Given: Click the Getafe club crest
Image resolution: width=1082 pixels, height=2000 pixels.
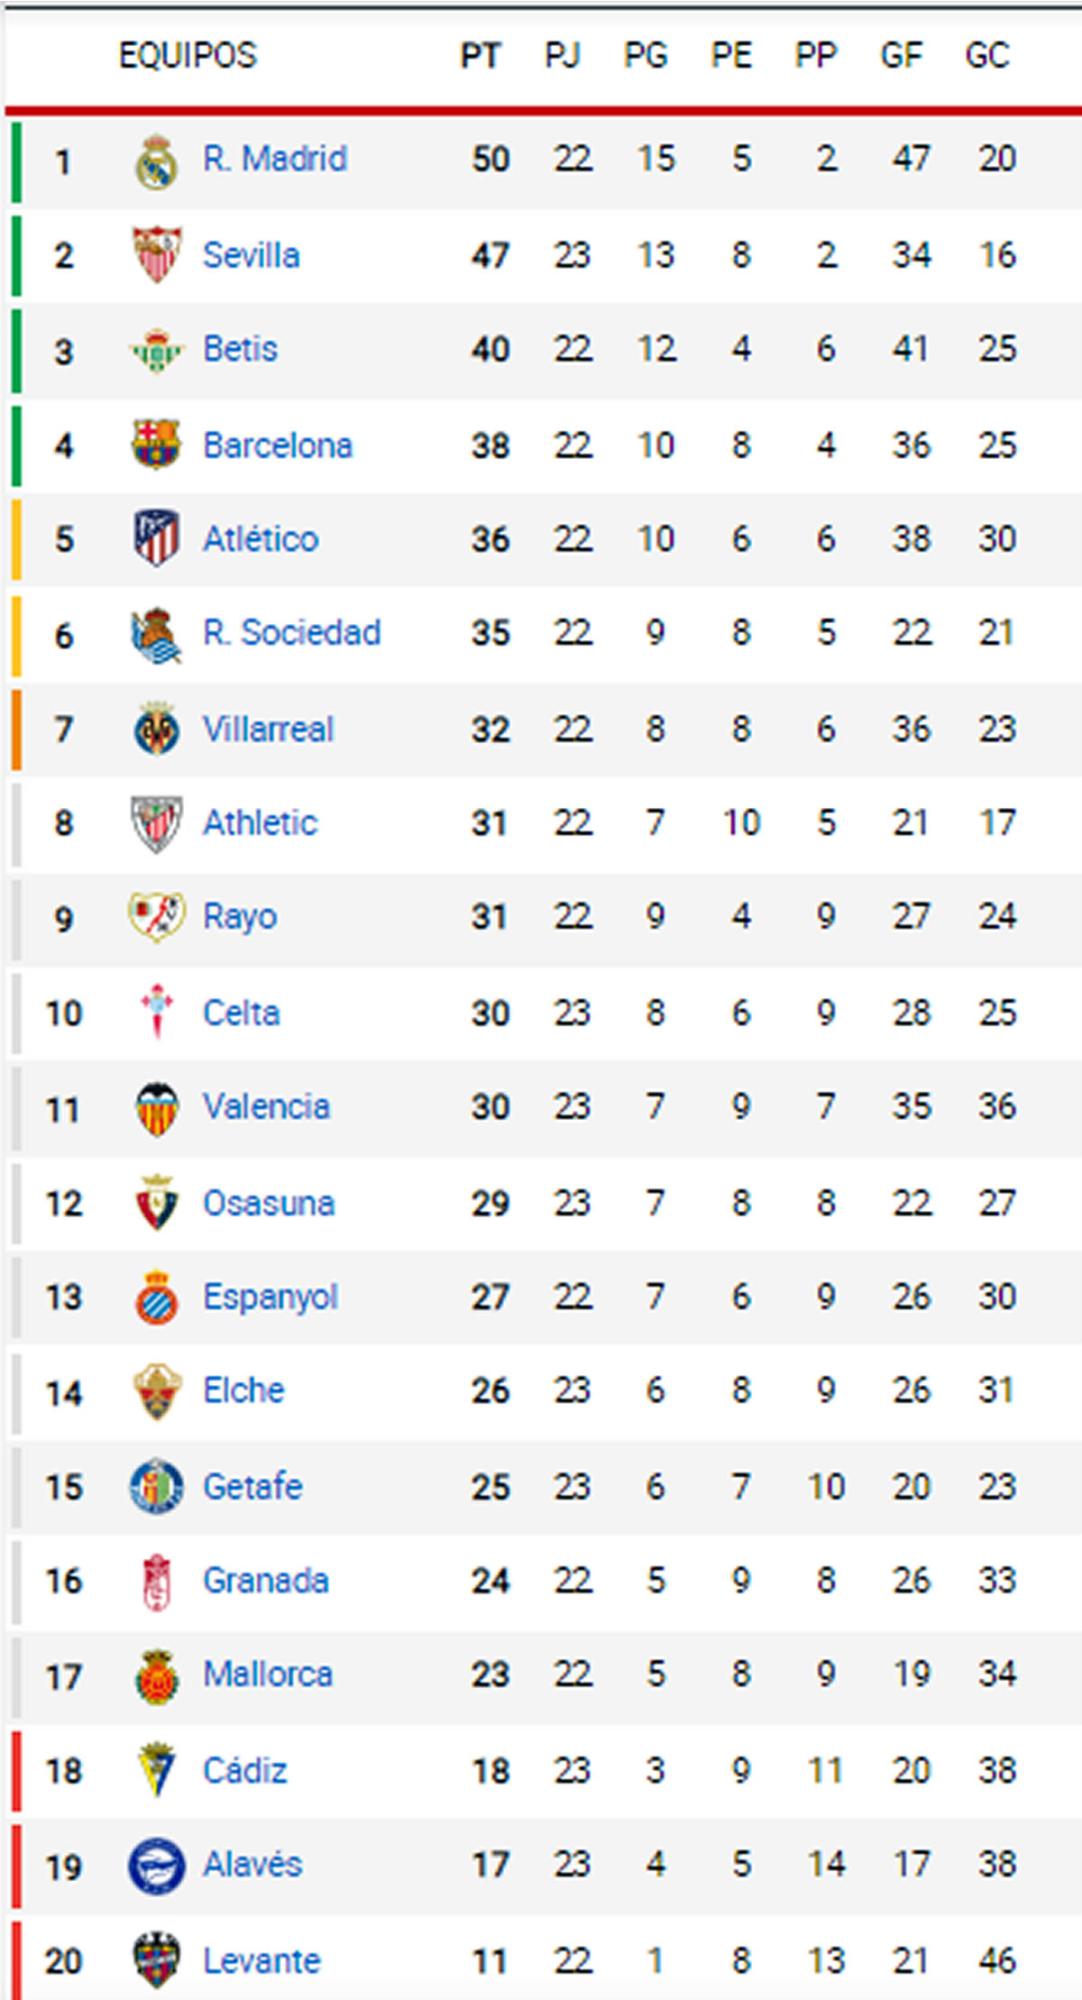Looking at the screenshot, I should coord(157,1487).
